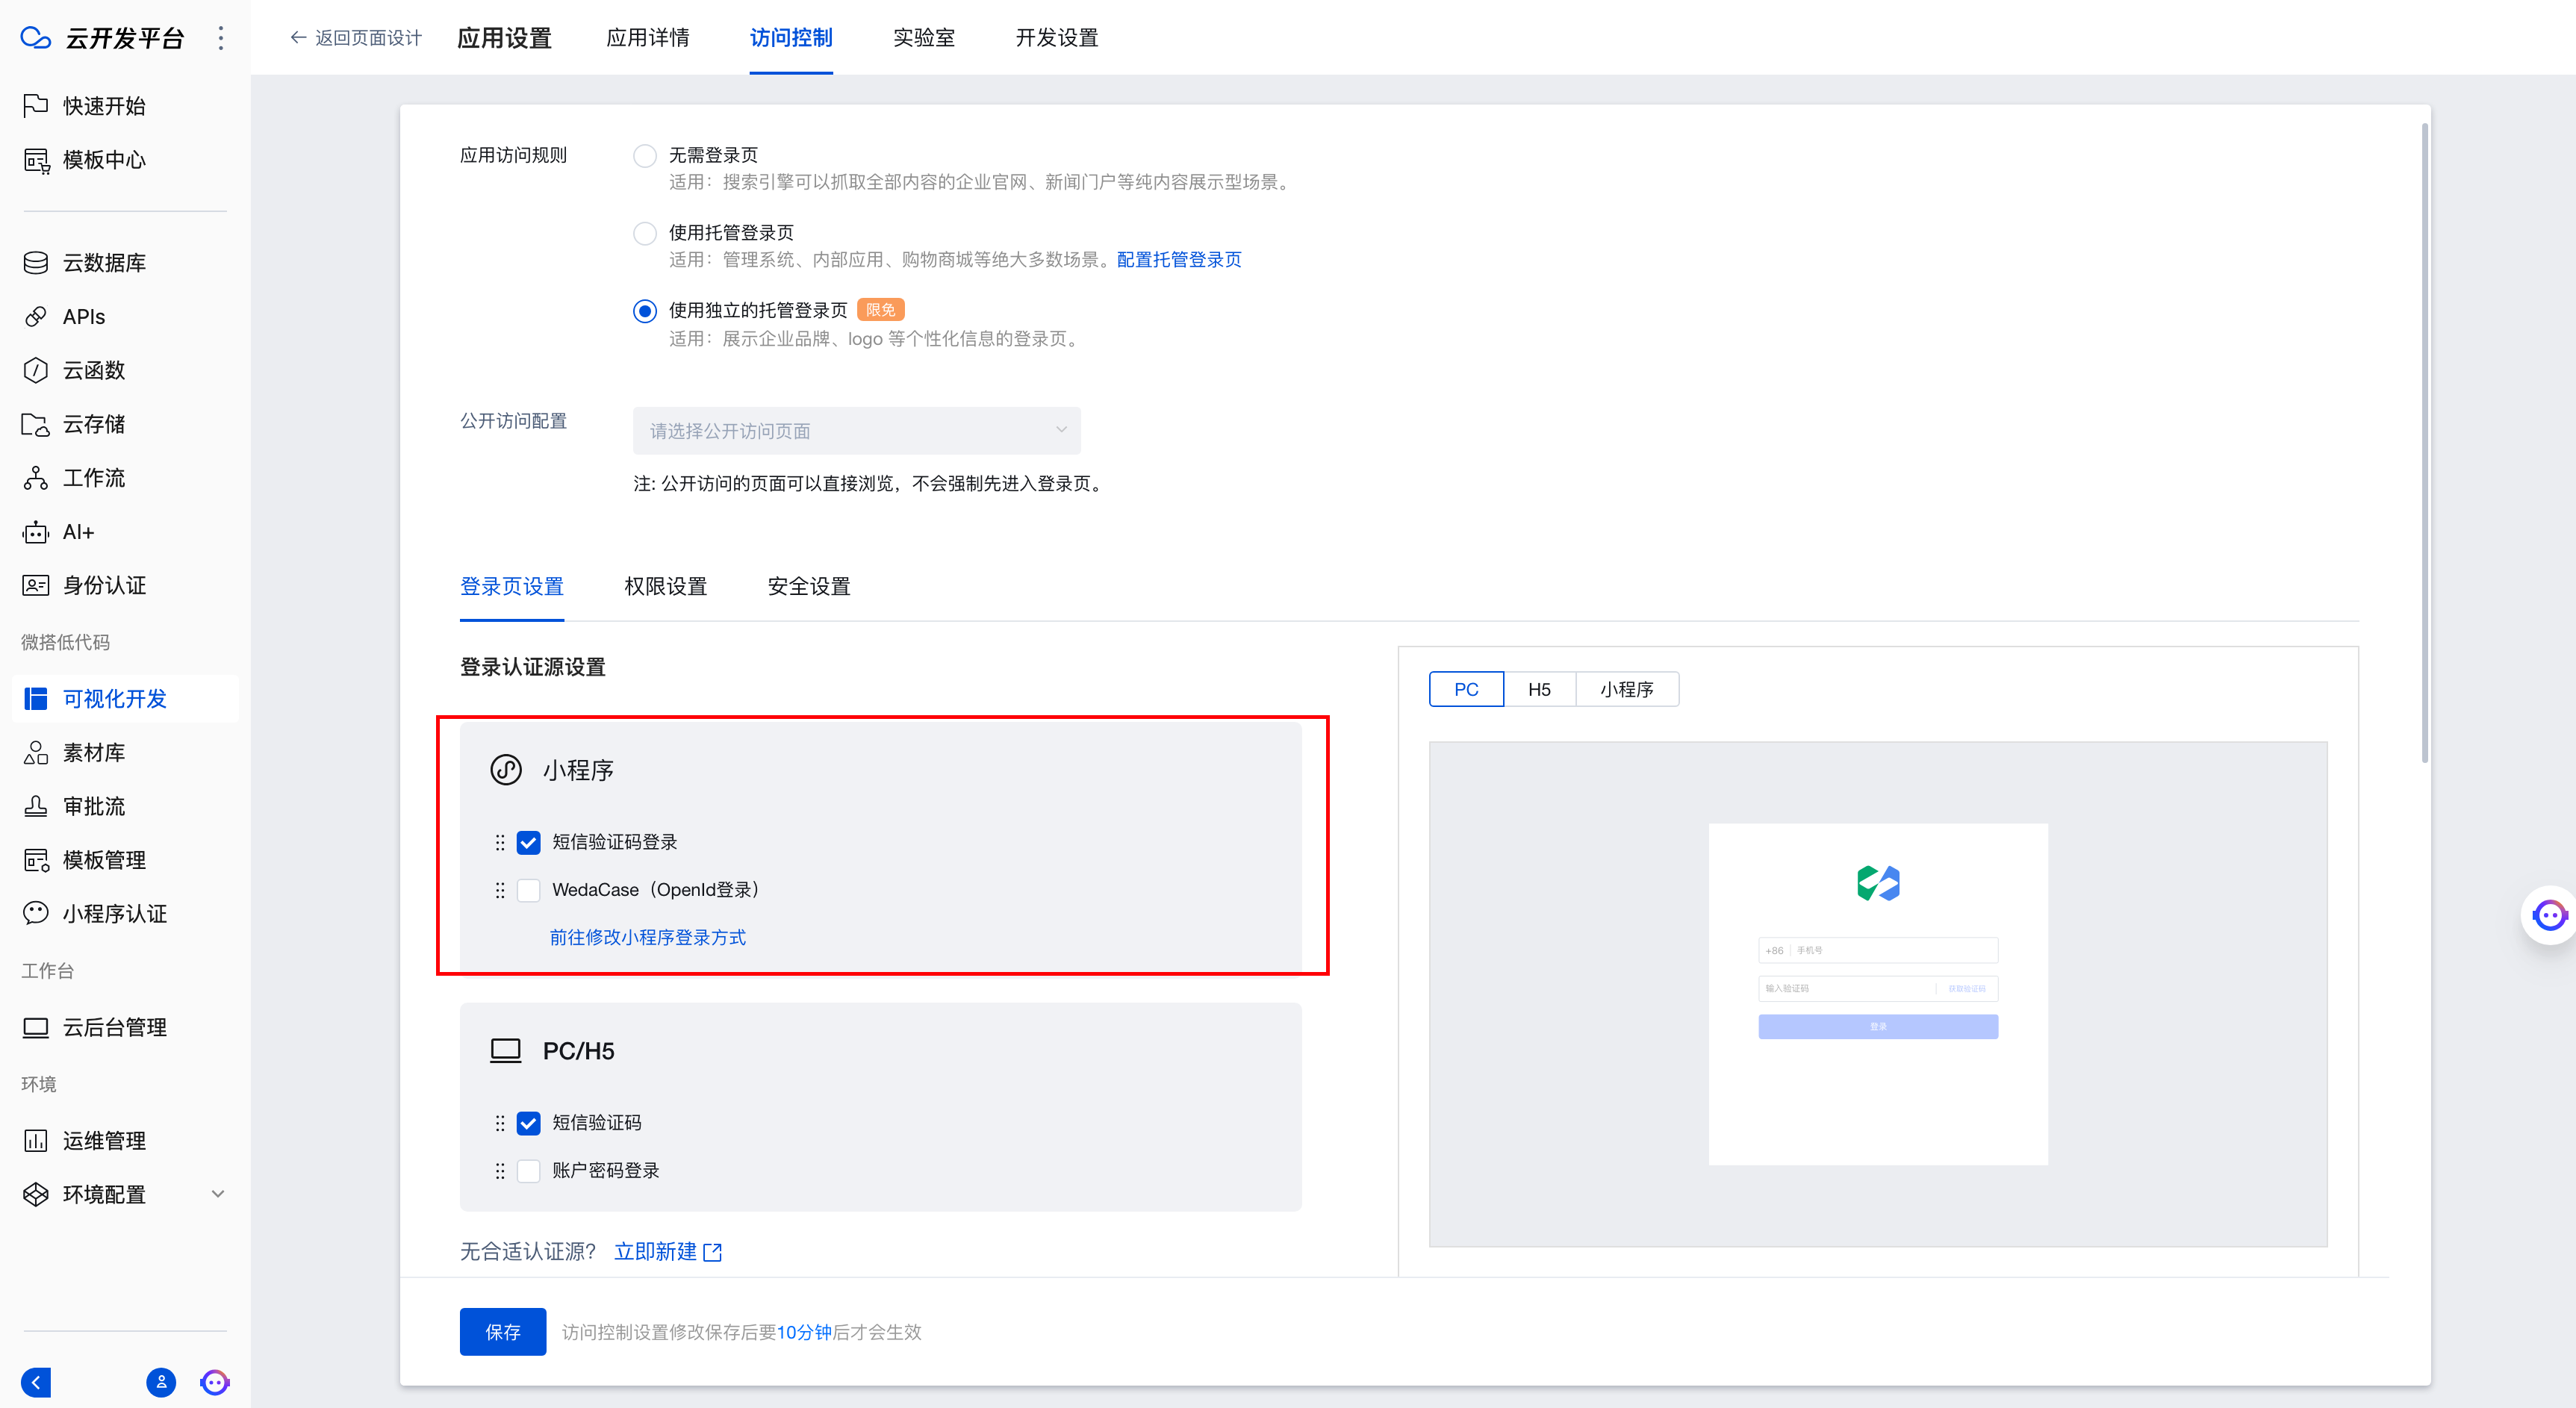This screenshot has width=2576, height=1408.
Task: Open the 实验室 top tab
Action: [923, 38]
